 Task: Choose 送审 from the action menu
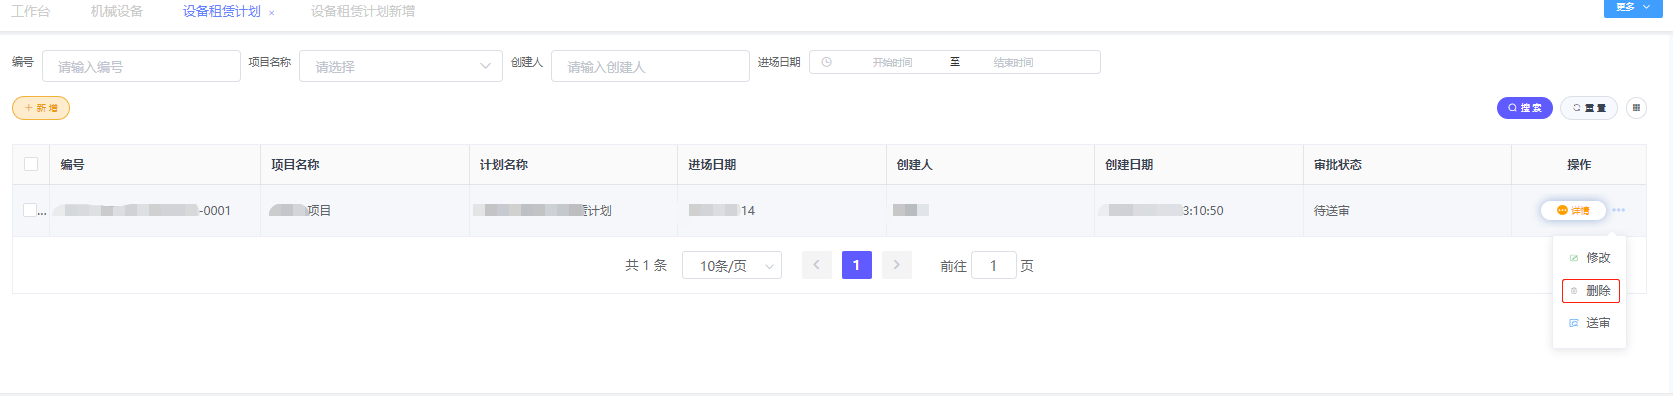(1590, 323)
